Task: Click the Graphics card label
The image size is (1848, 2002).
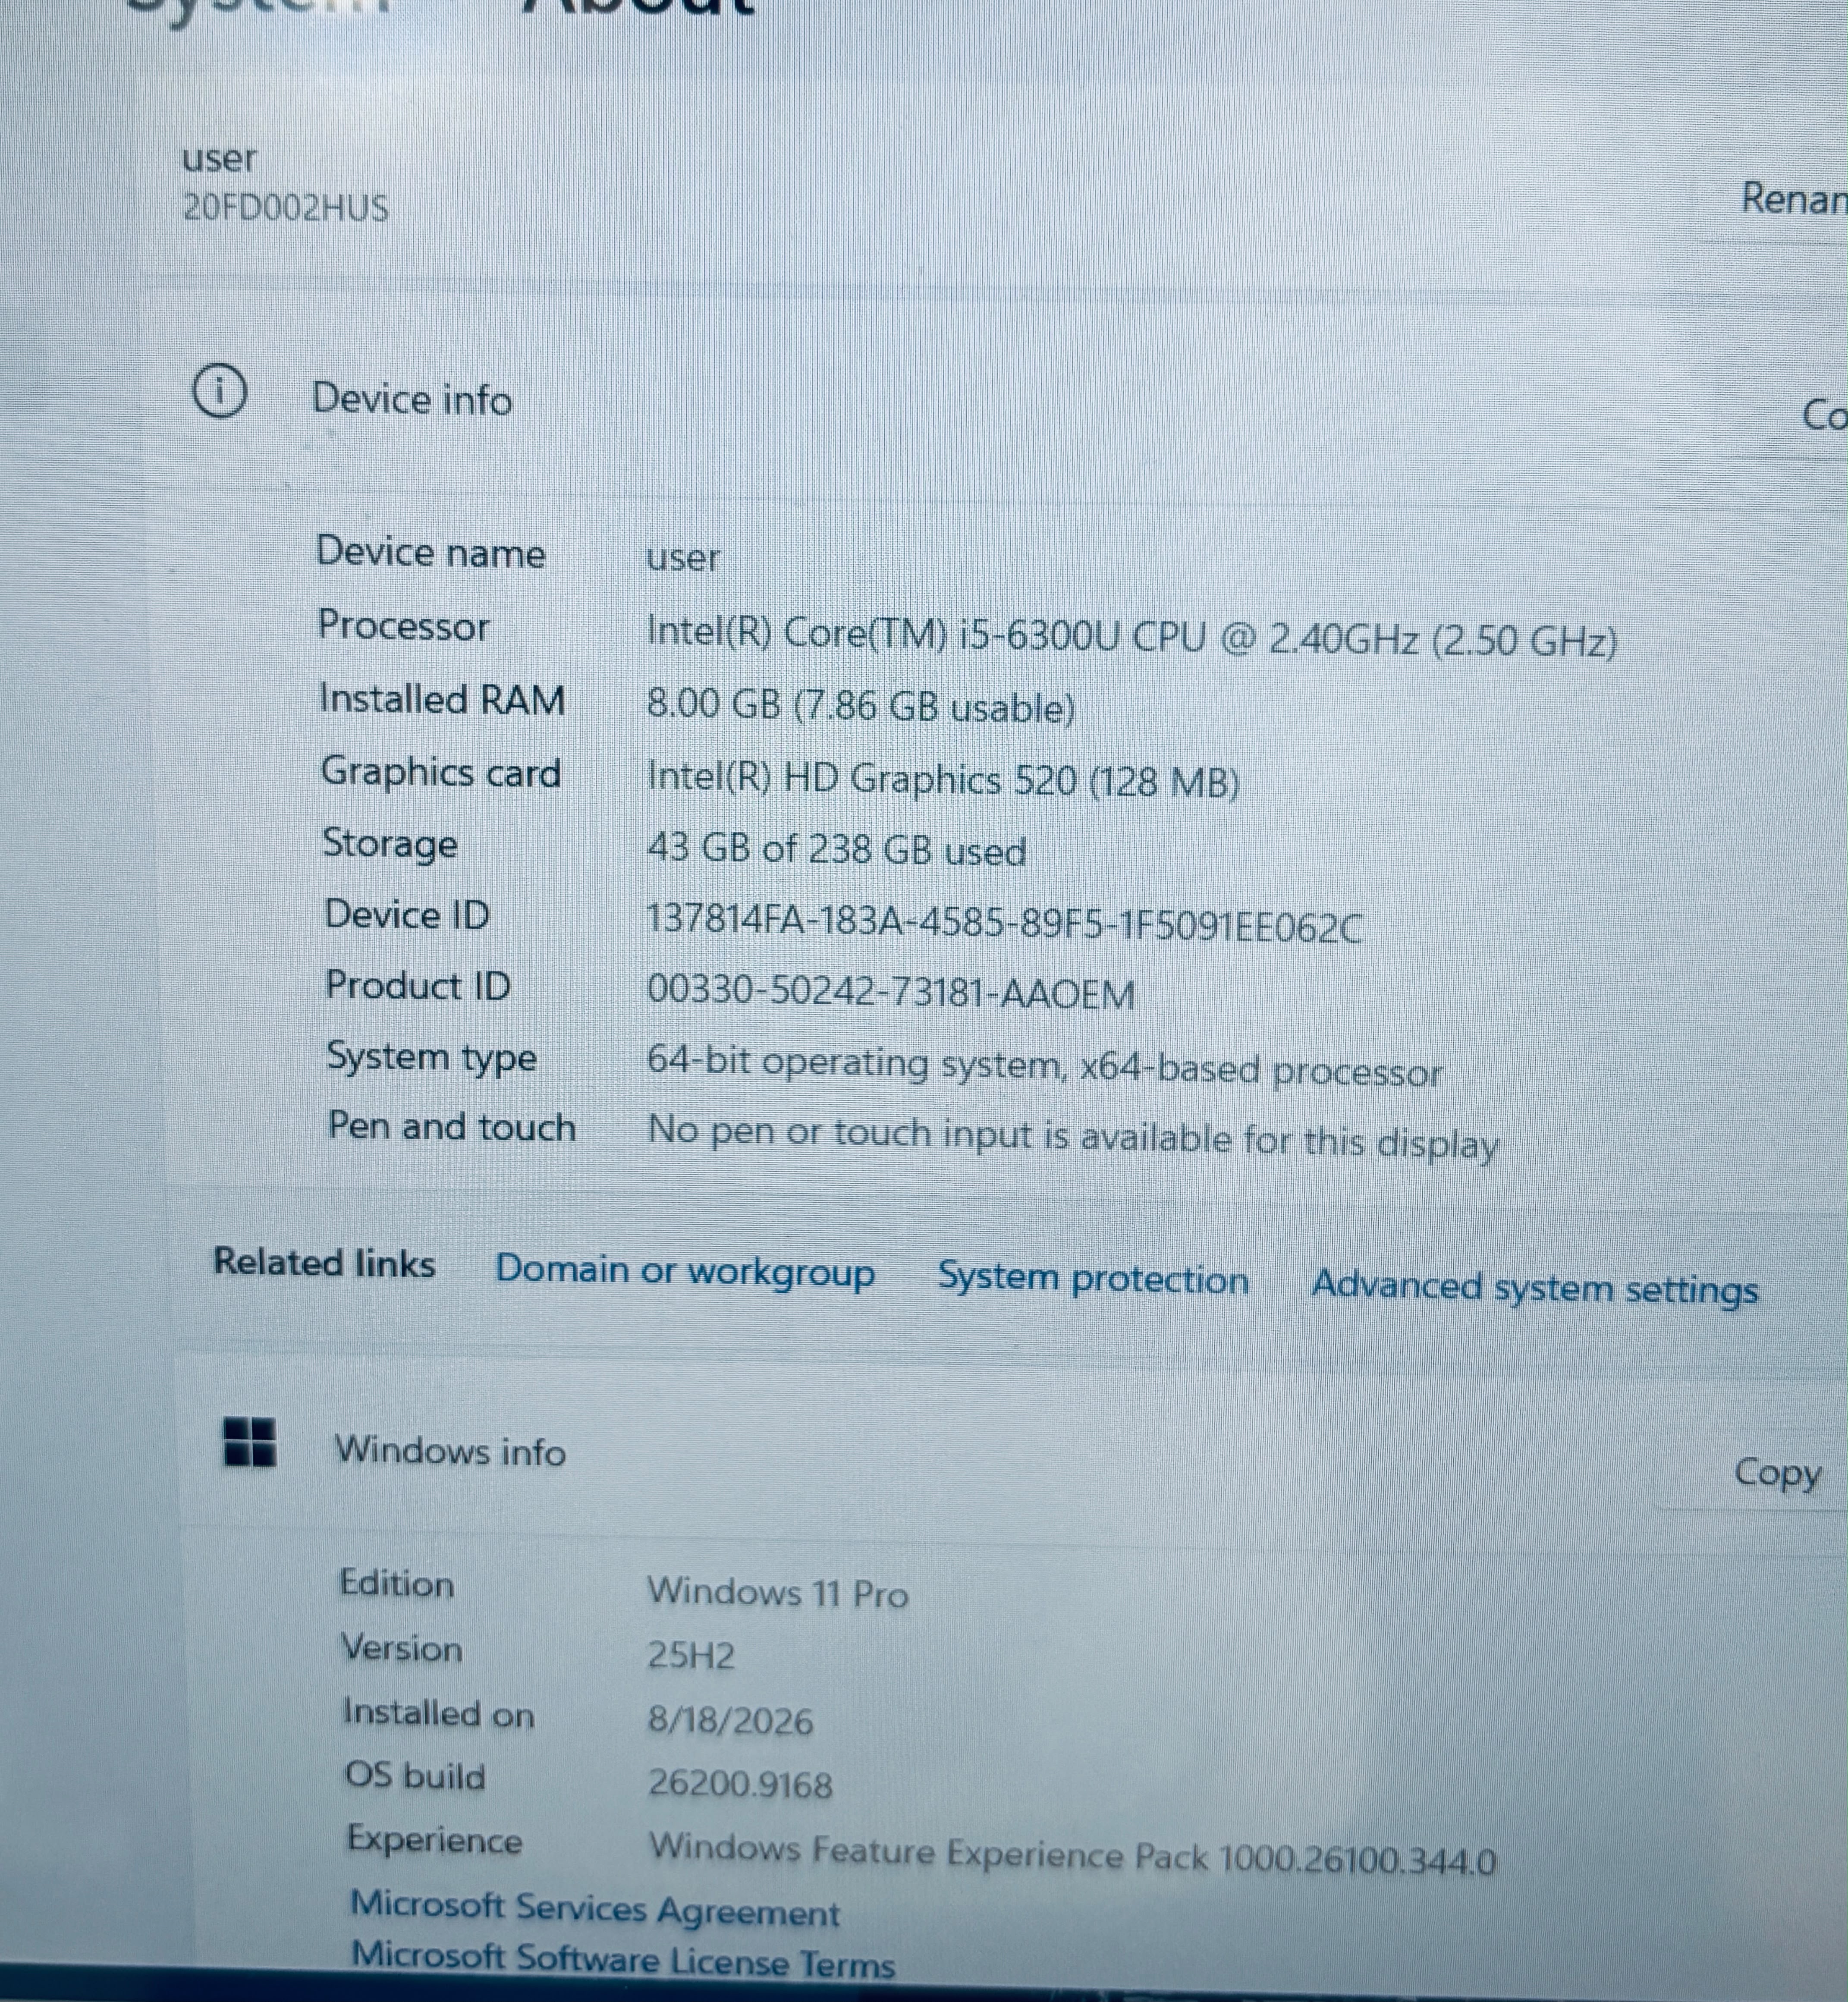Action: [440, 772]
